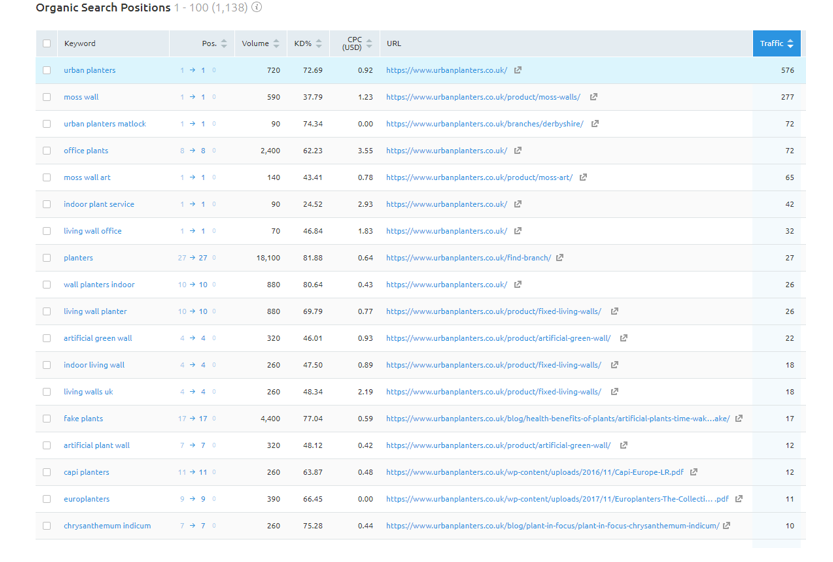The width and height of the screenshot is (833, 562).
Task: Open external link icon for chrysanthemum-indicum blog URL
Action: [726, 525]
